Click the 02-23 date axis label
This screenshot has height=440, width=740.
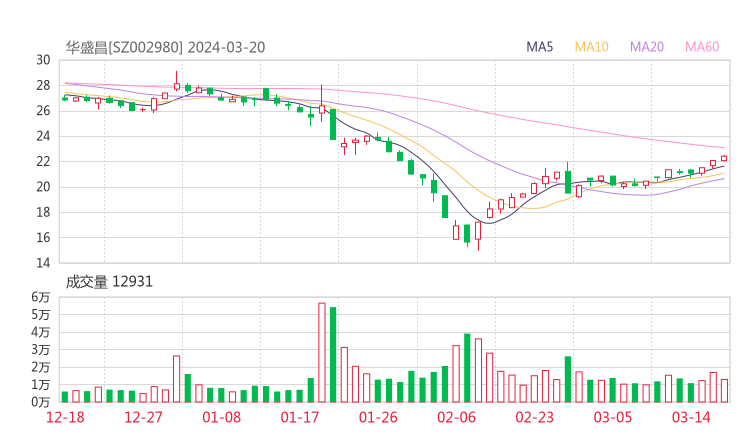tap(534, 417)
